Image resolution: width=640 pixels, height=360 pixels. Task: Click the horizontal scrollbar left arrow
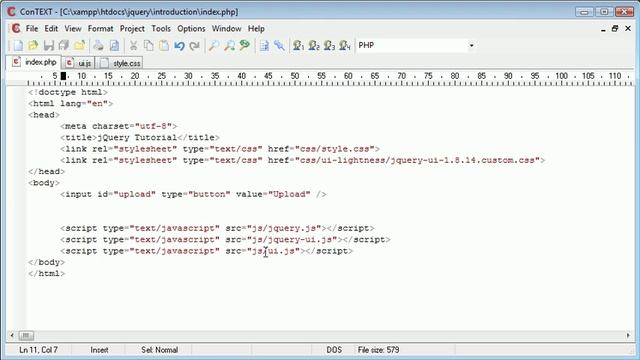pyautogui.click(x=12, y=336)
